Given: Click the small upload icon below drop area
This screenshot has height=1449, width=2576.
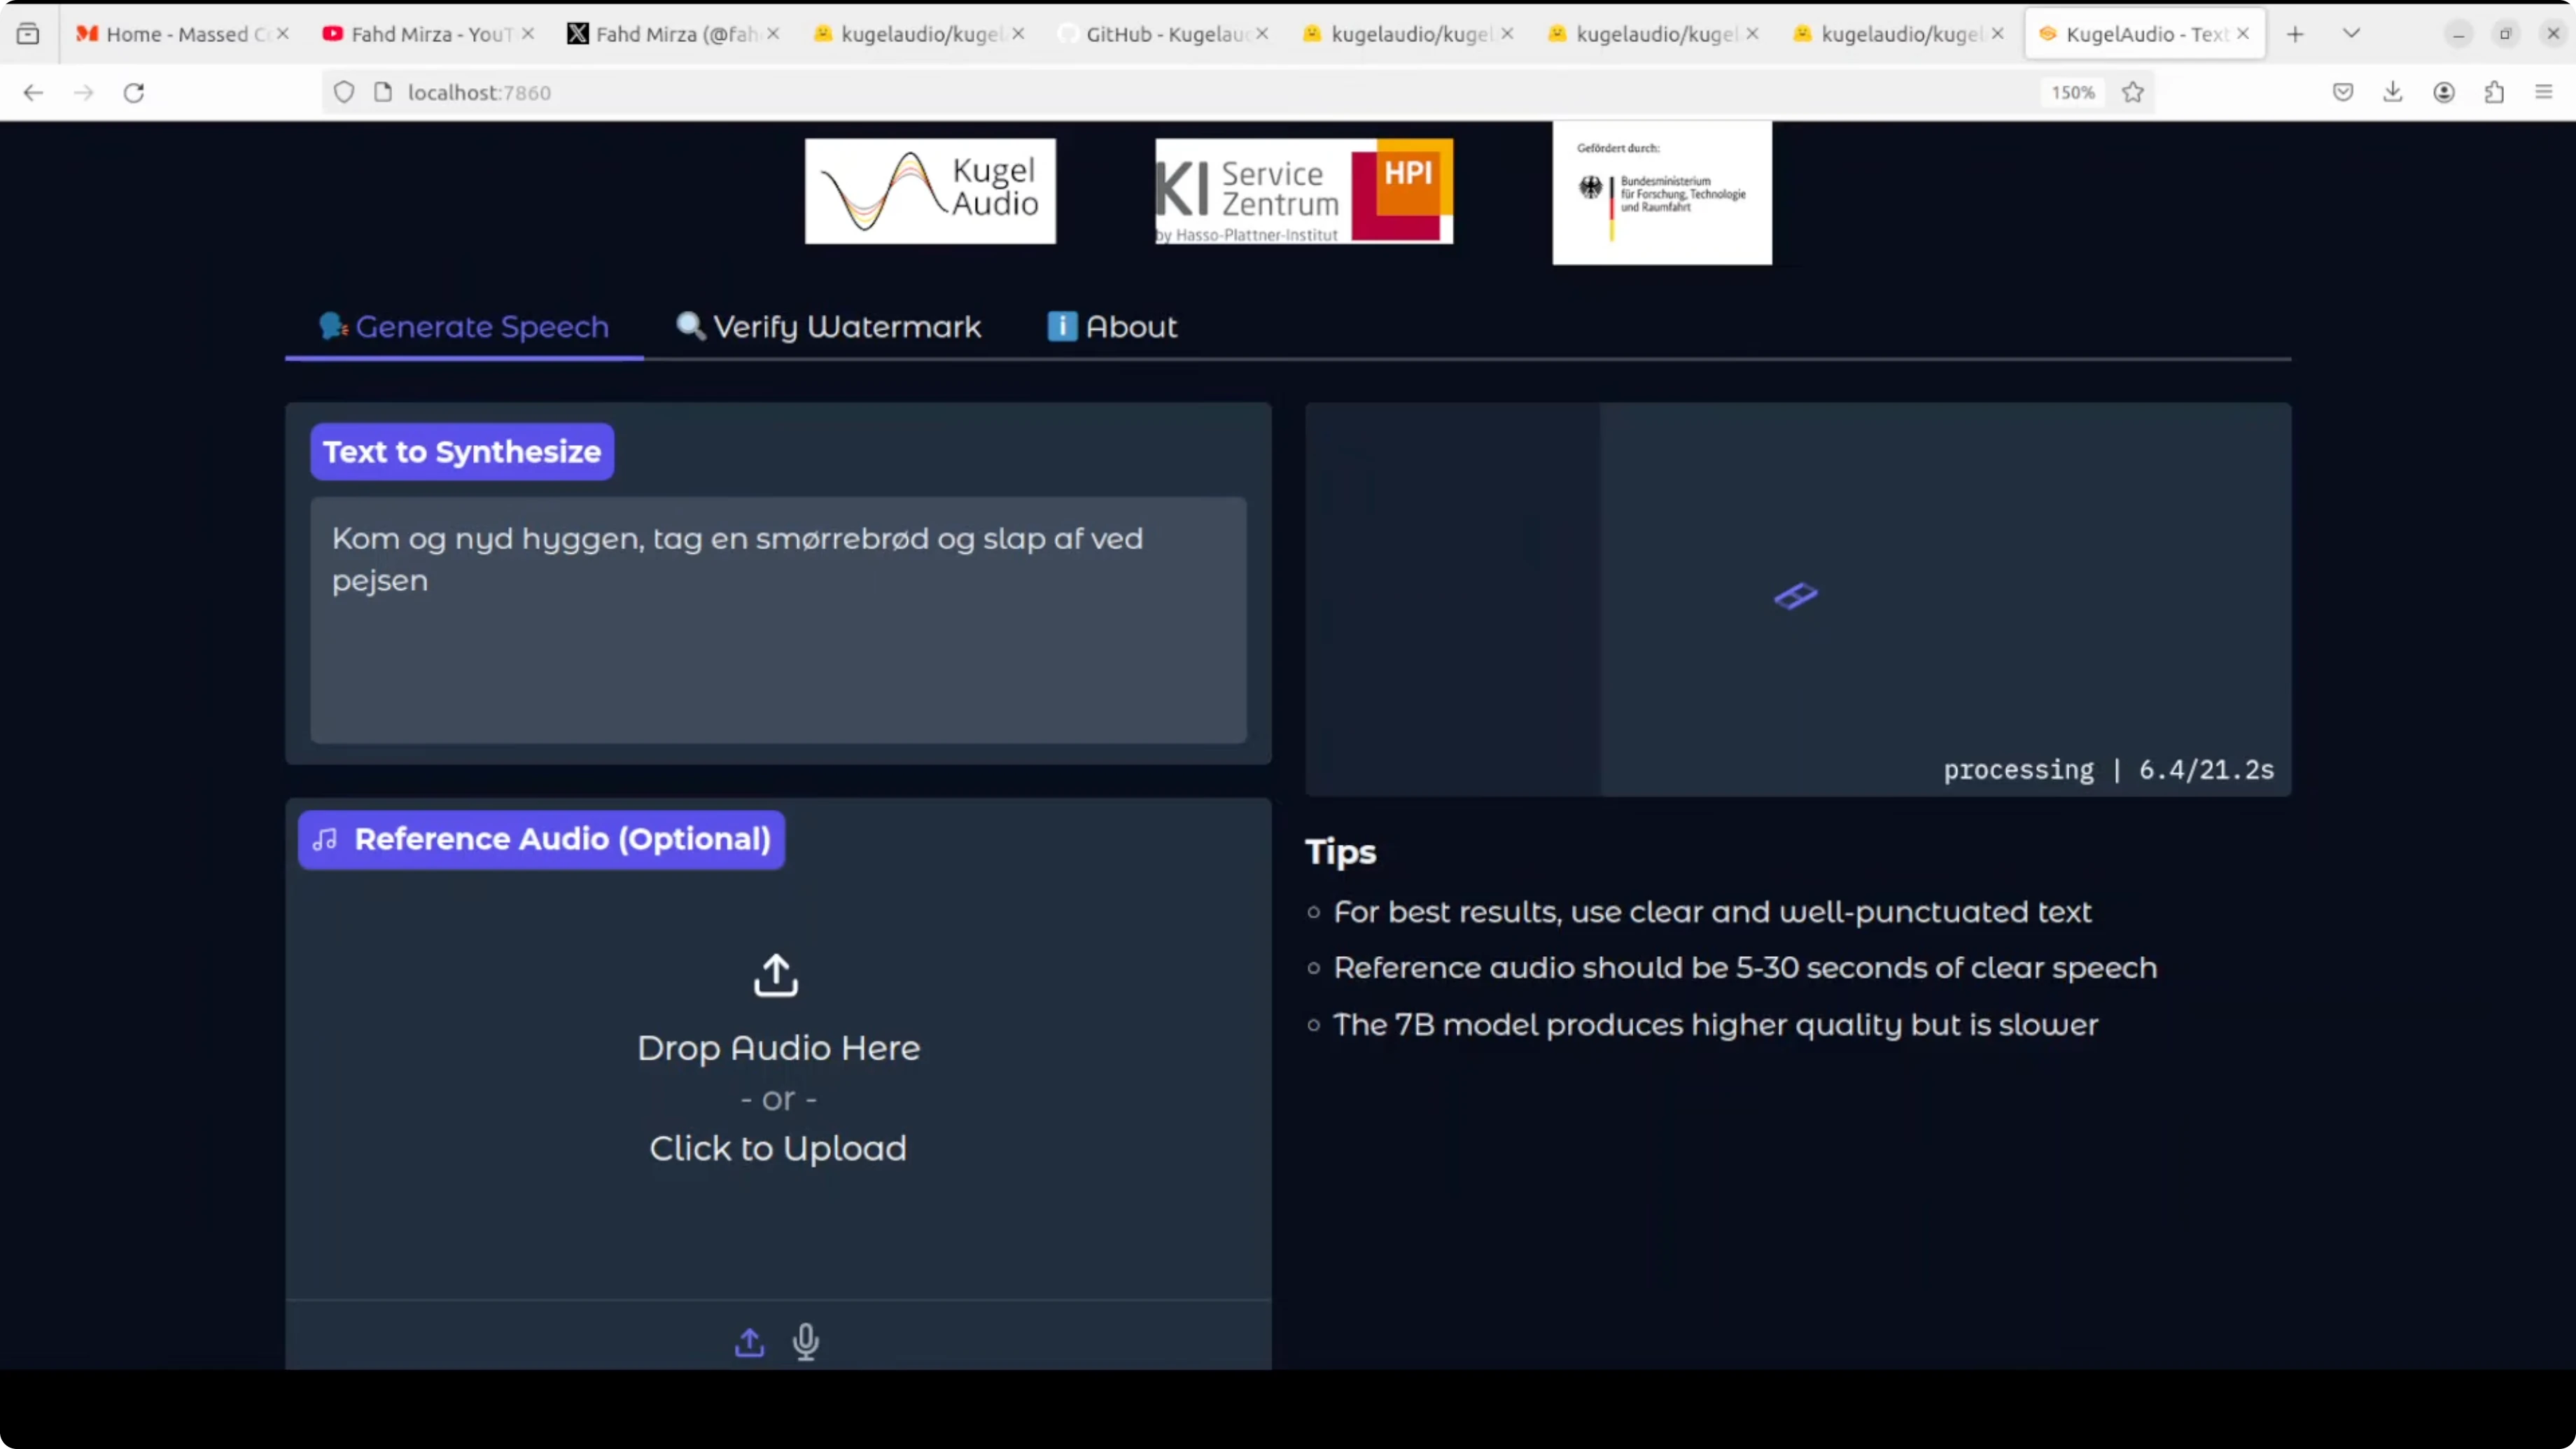Looking at the screenshot, I should click(x=749, y=1342).
